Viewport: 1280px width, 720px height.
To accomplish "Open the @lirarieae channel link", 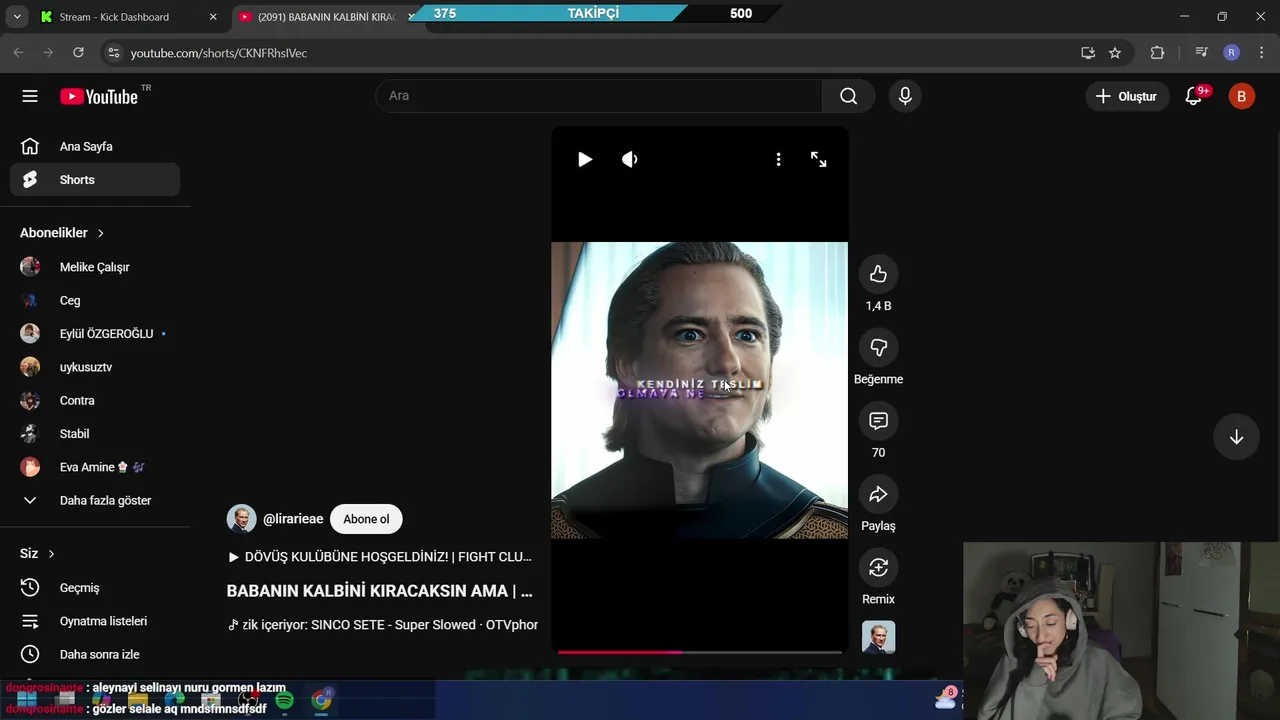I will (x=293, y=519).
